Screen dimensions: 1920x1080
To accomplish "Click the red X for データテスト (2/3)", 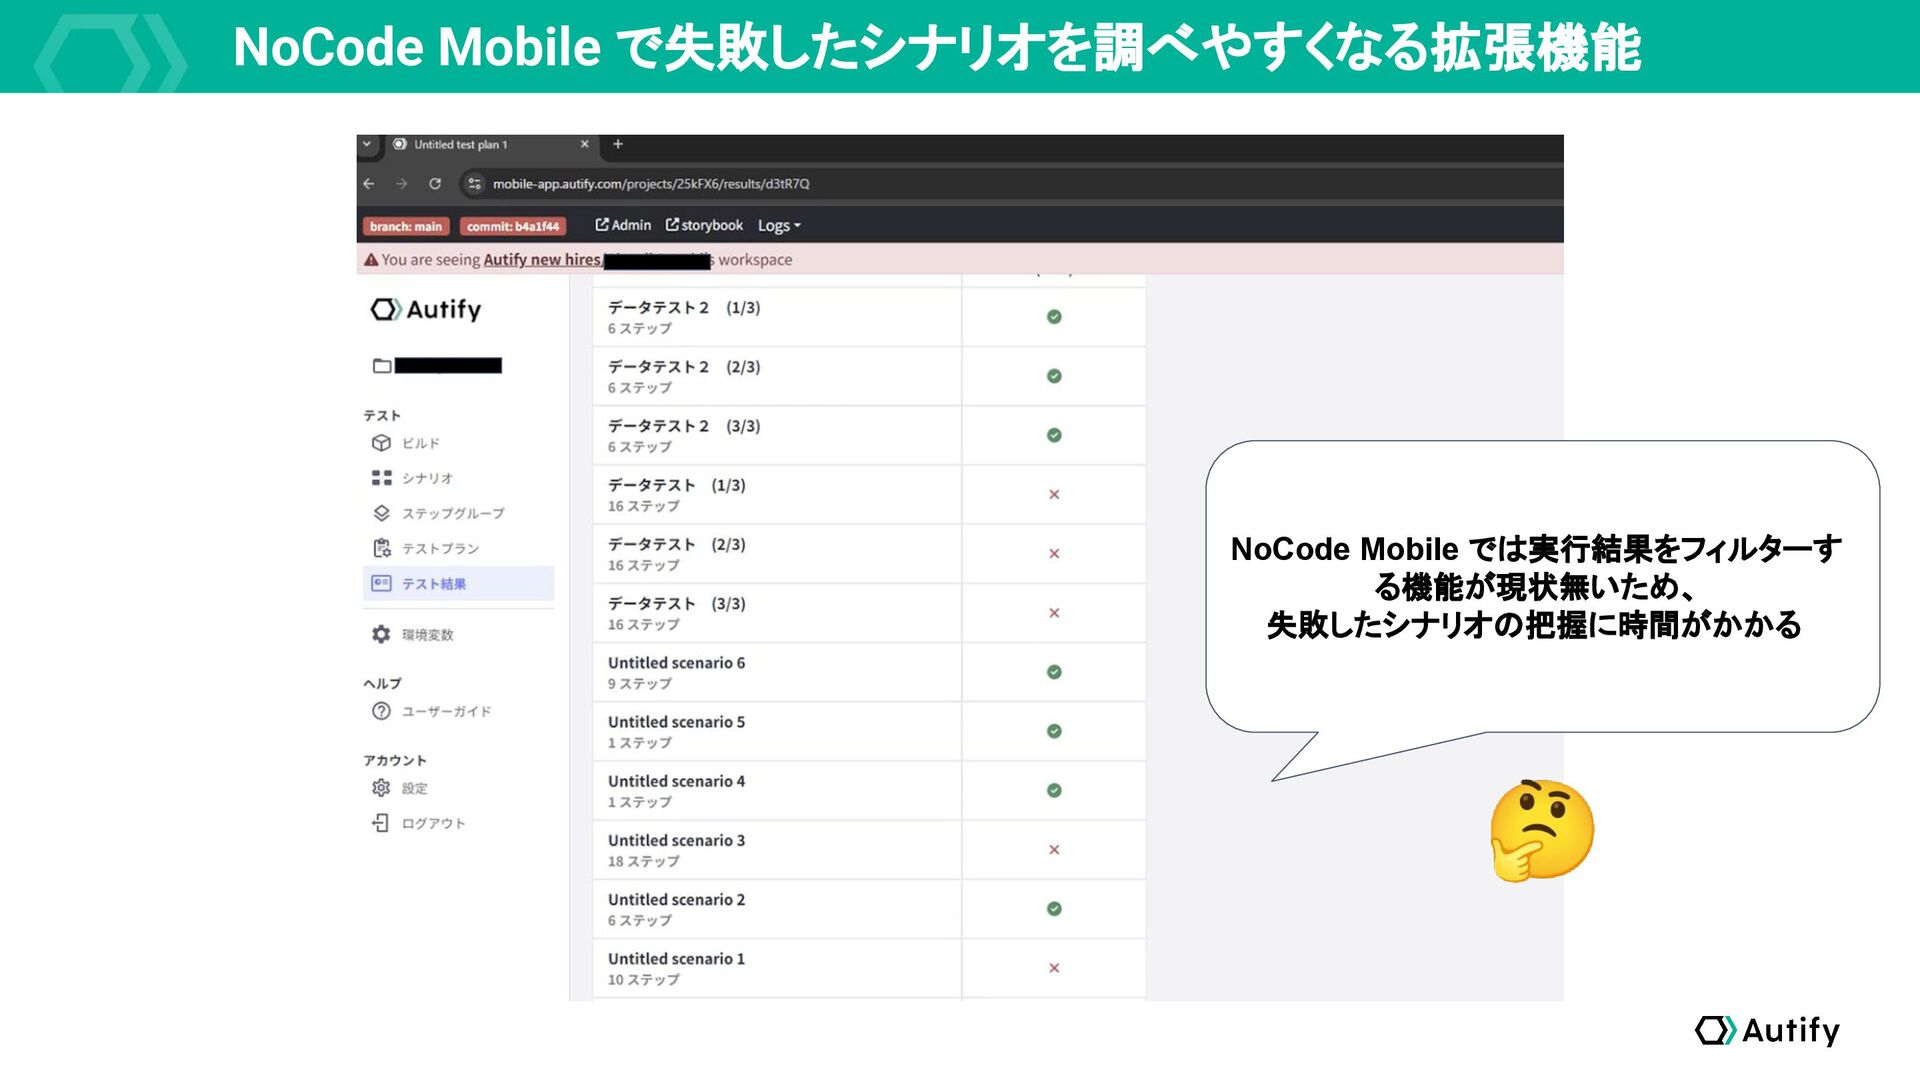I will coord(1054,554).
